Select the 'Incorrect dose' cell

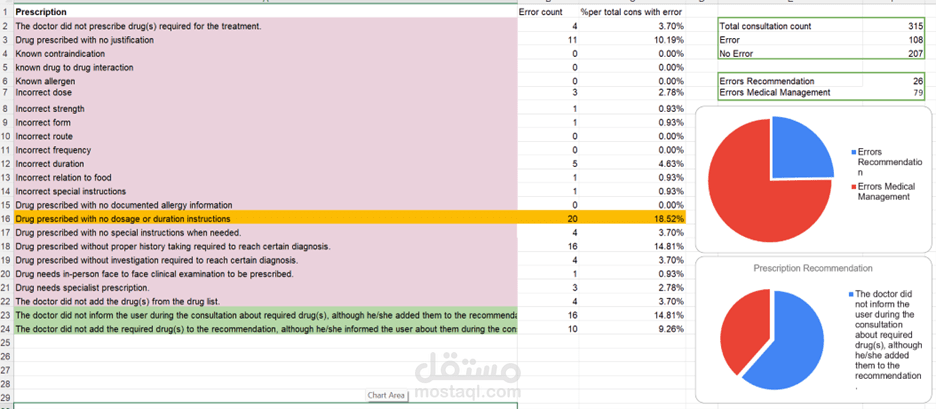[266, 93]
